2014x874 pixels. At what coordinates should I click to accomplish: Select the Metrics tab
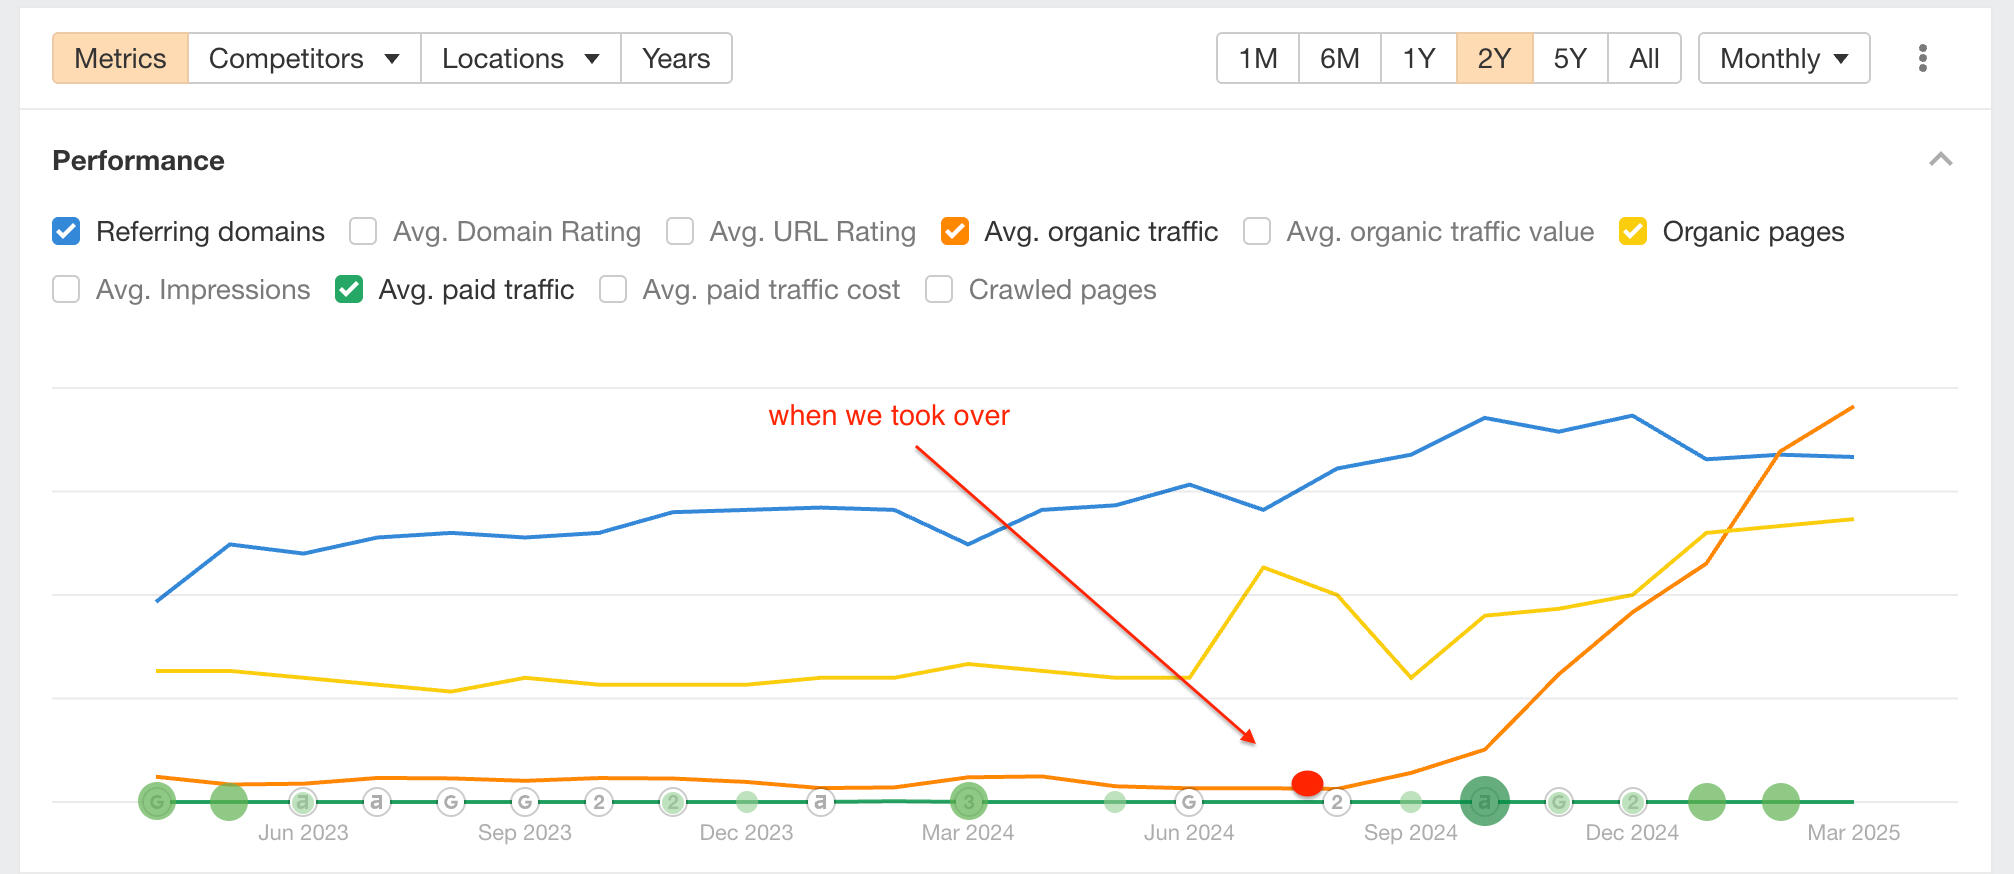pyautogui.click(x=119, y=58)
